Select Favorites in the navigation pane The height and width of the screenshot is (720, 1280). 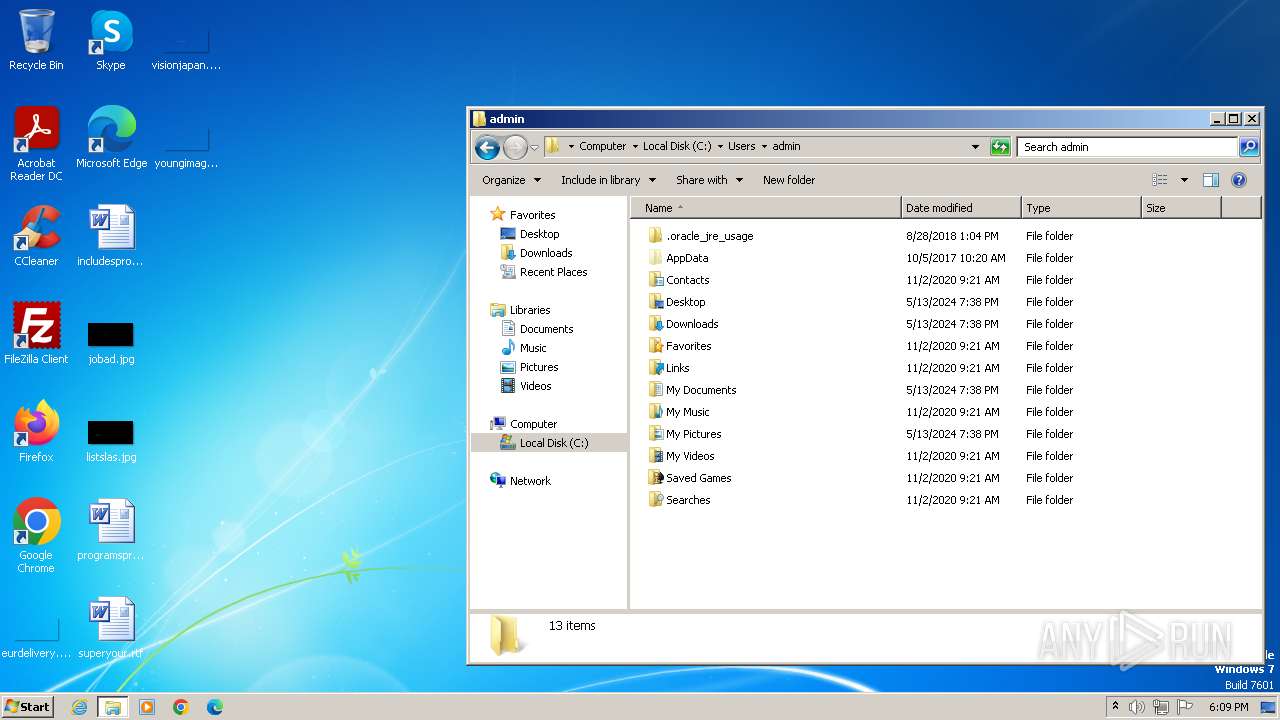(532, 215)
